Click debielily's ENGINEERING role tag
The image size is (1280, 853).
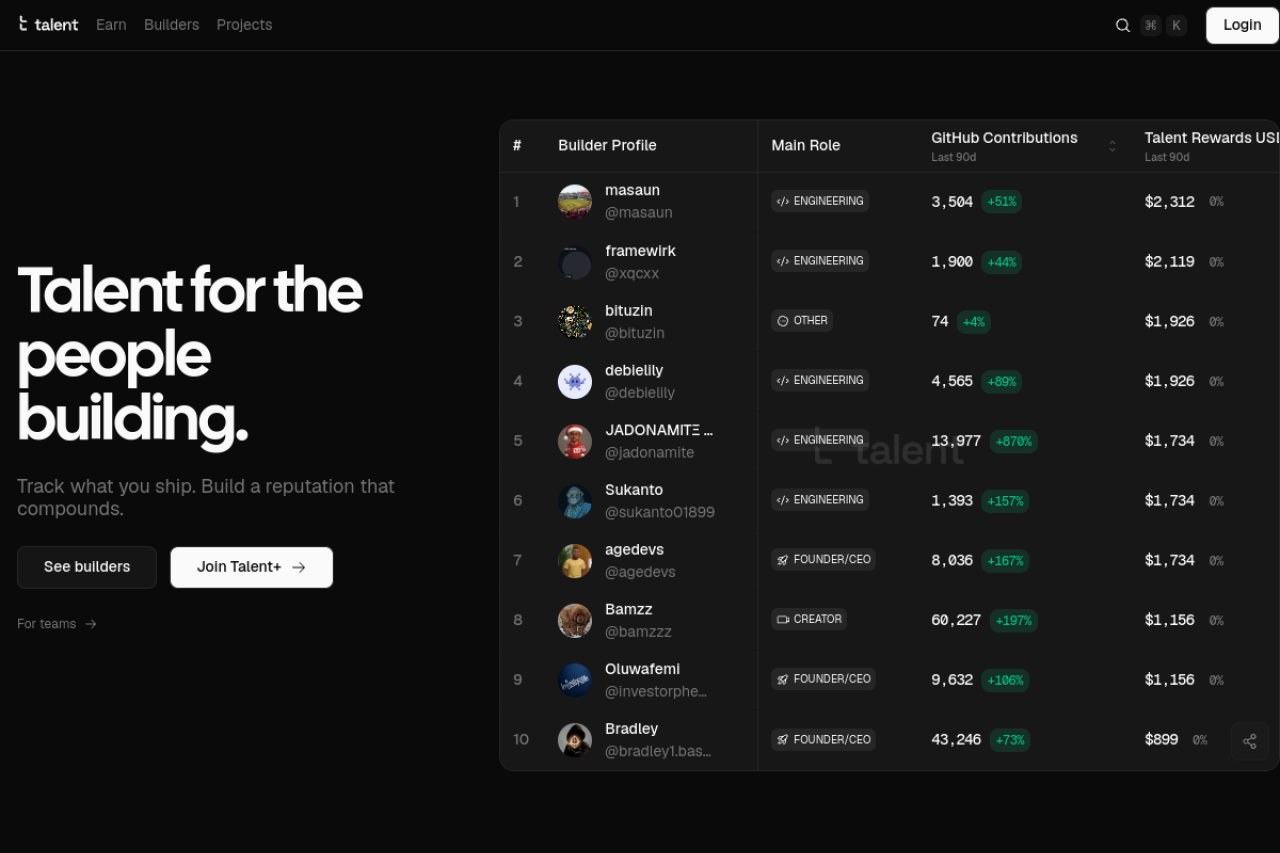(x=820, y=380)
